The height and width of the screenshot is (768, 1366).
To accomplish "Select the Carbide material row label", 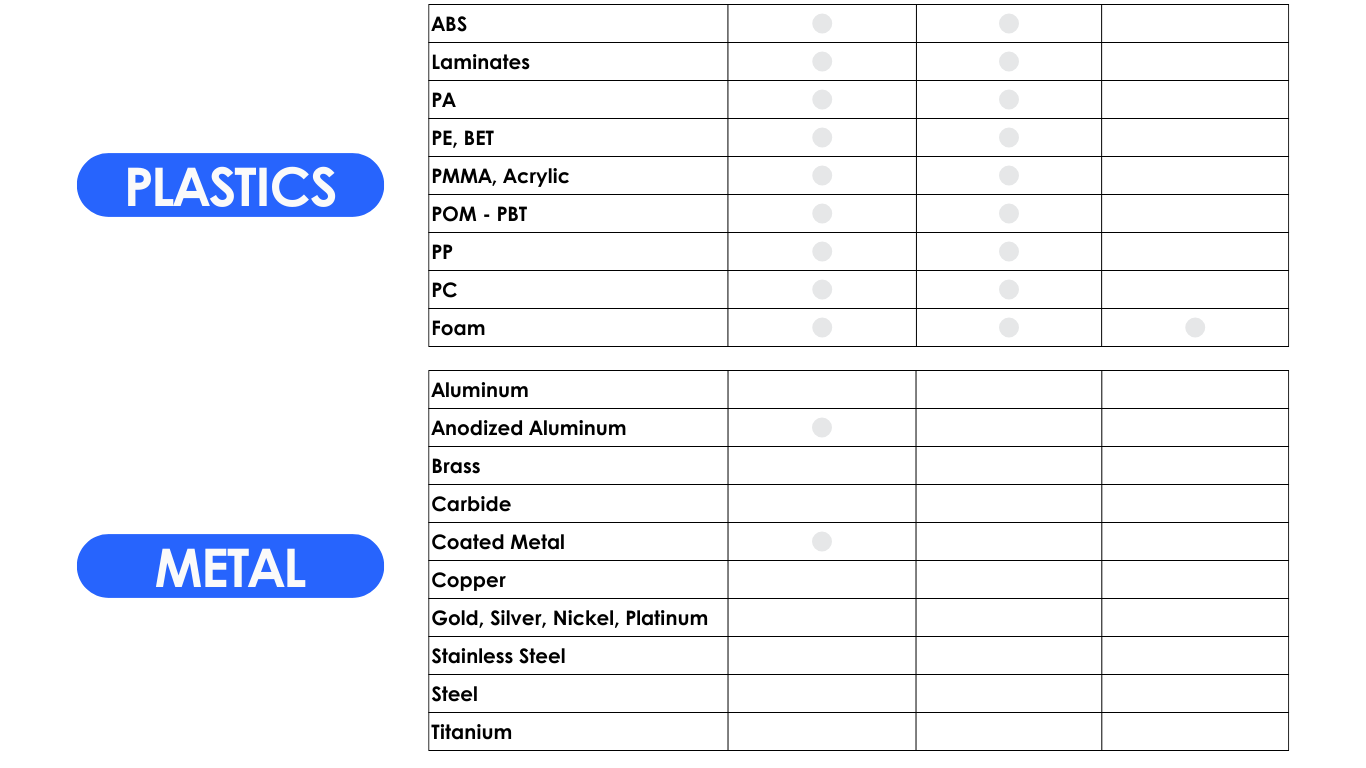I will point(471,504).
